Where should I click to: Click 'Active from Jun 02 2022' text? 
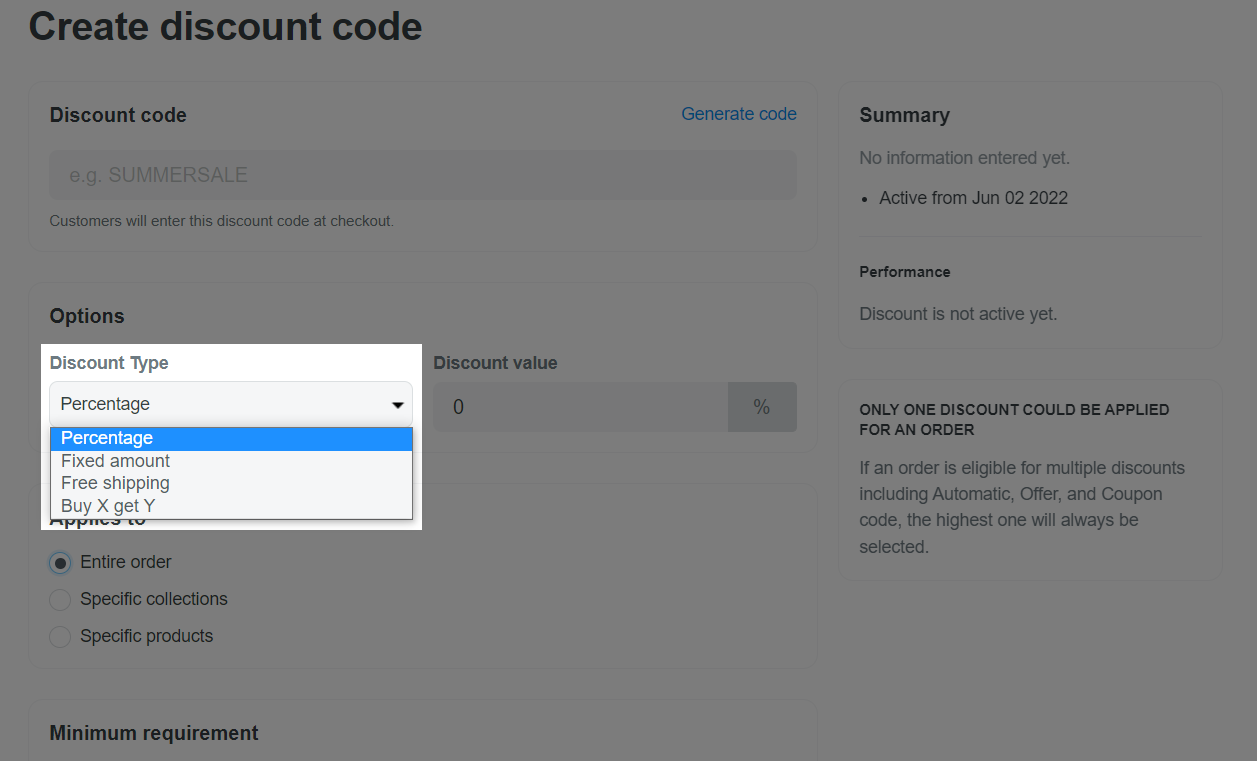tap(973, 198)
